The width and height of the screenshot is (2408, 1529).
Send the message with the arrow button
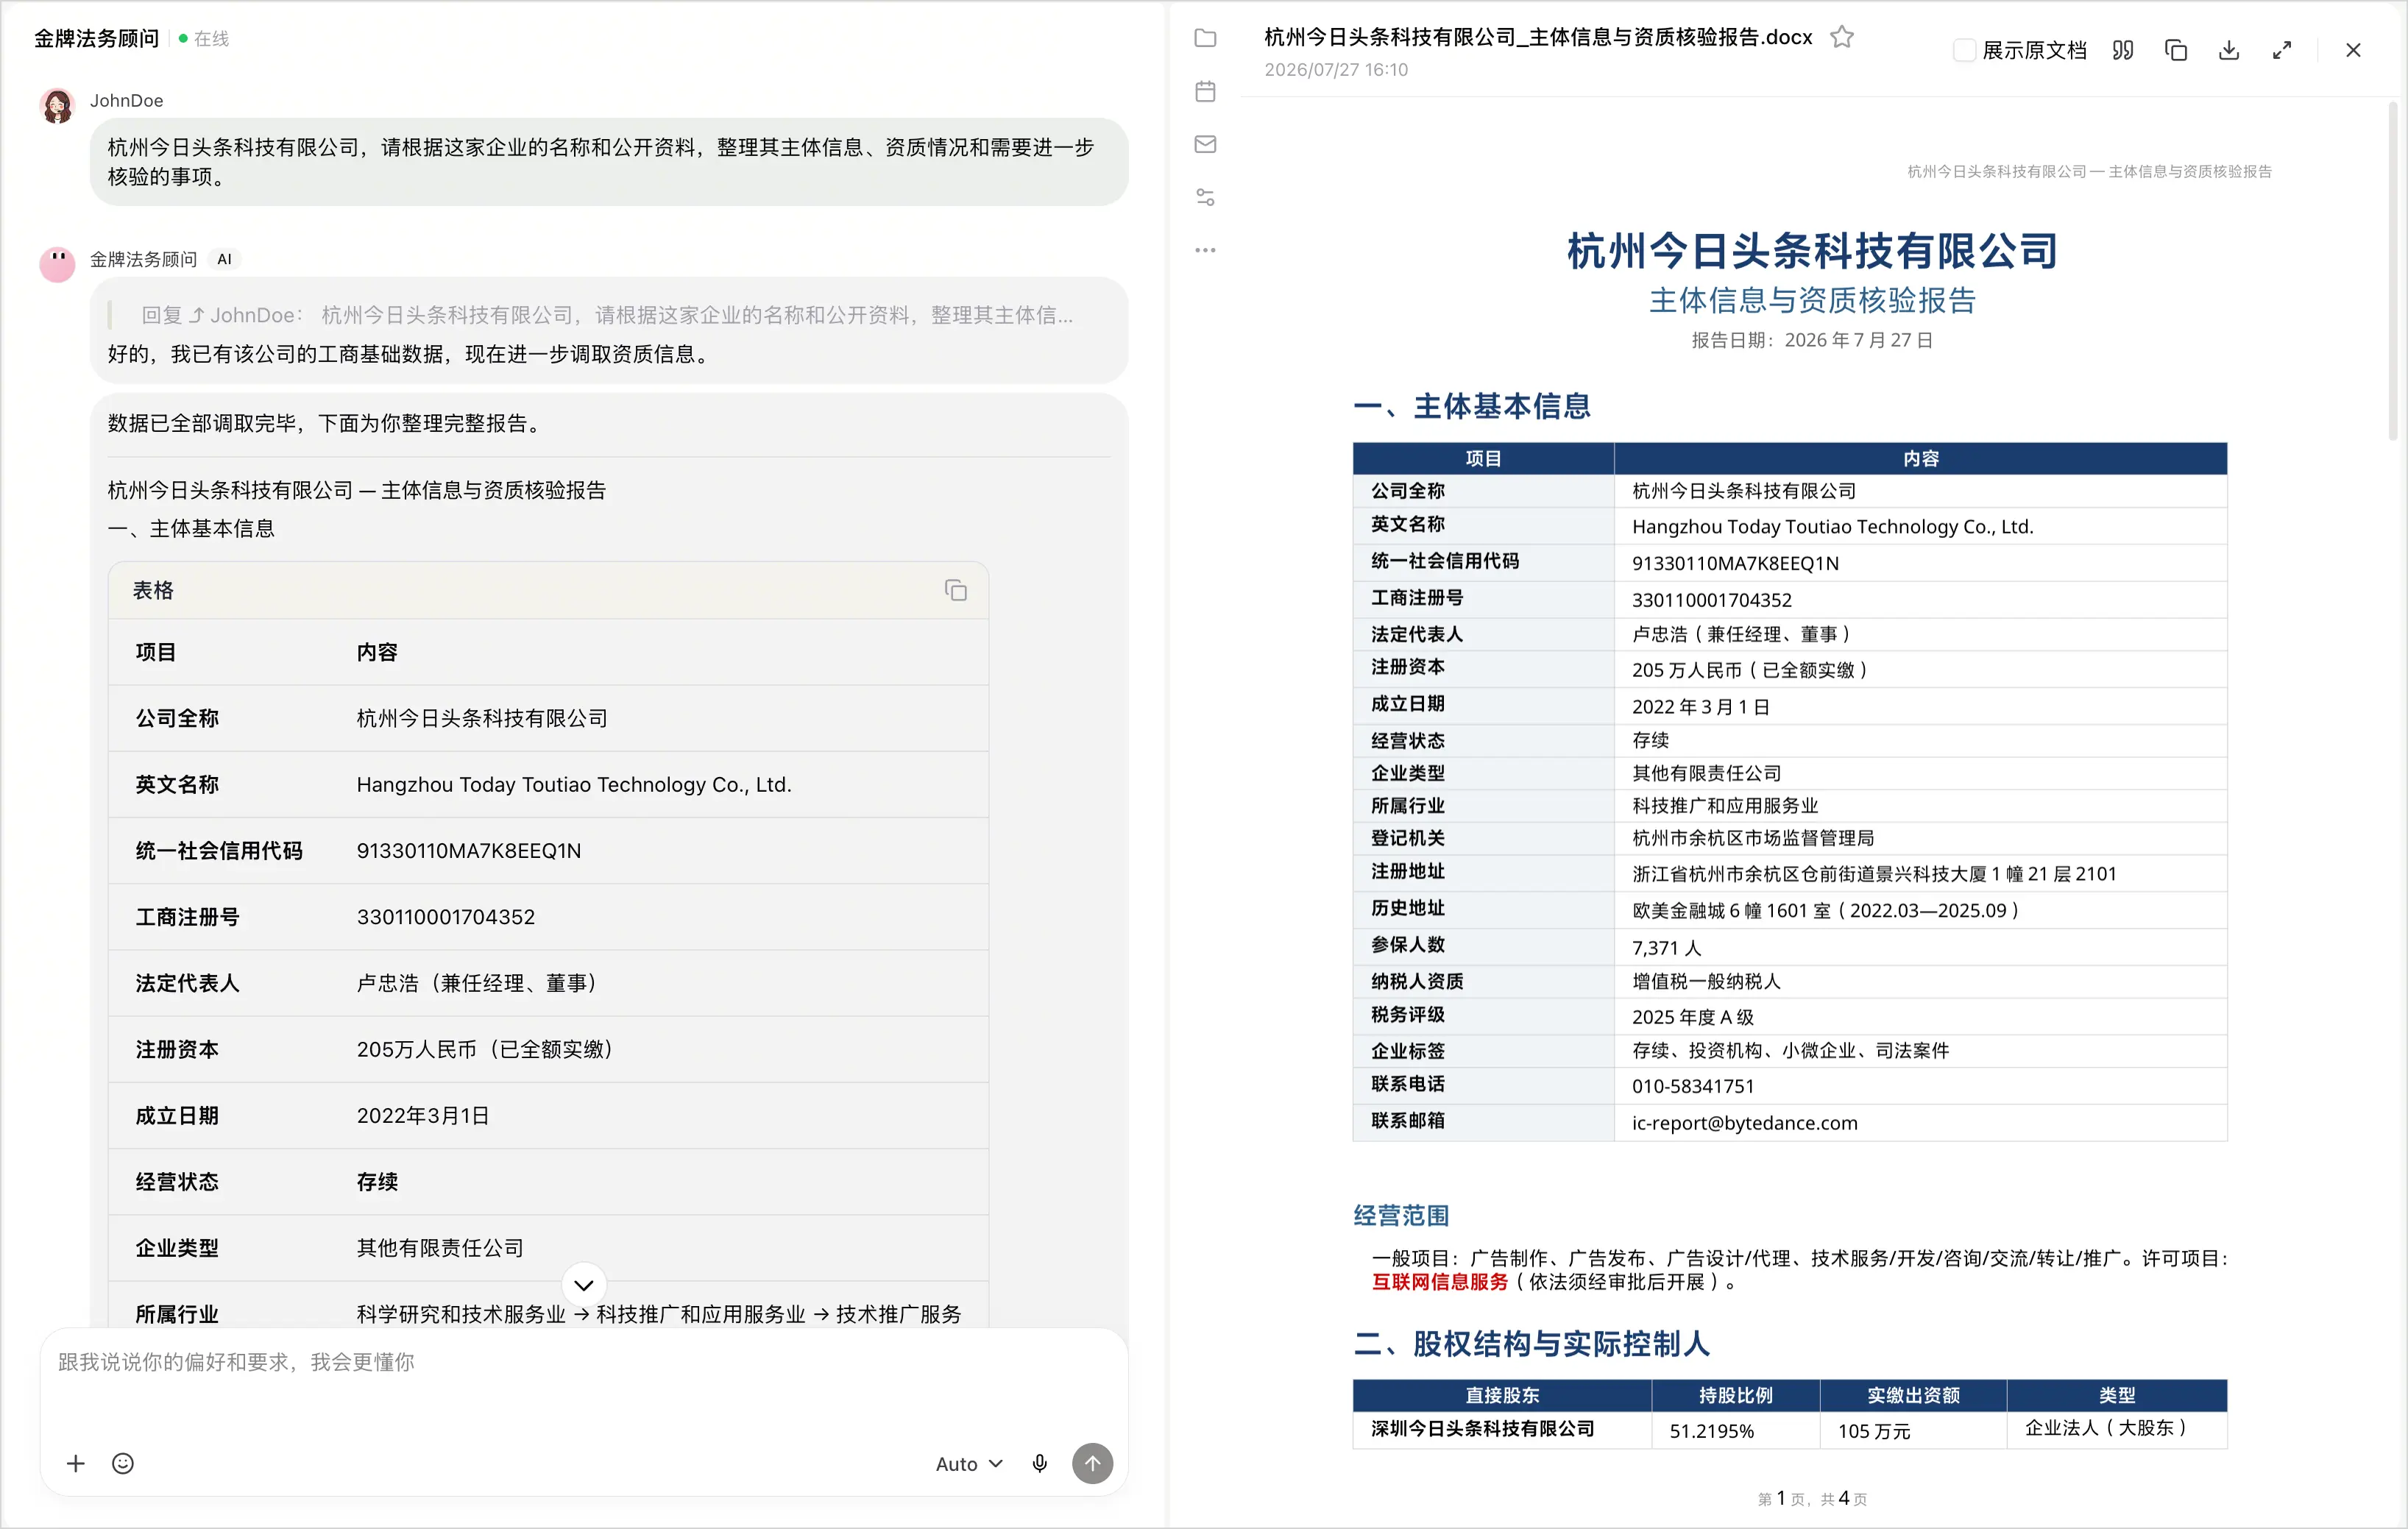click(x=1092, y=1463)
